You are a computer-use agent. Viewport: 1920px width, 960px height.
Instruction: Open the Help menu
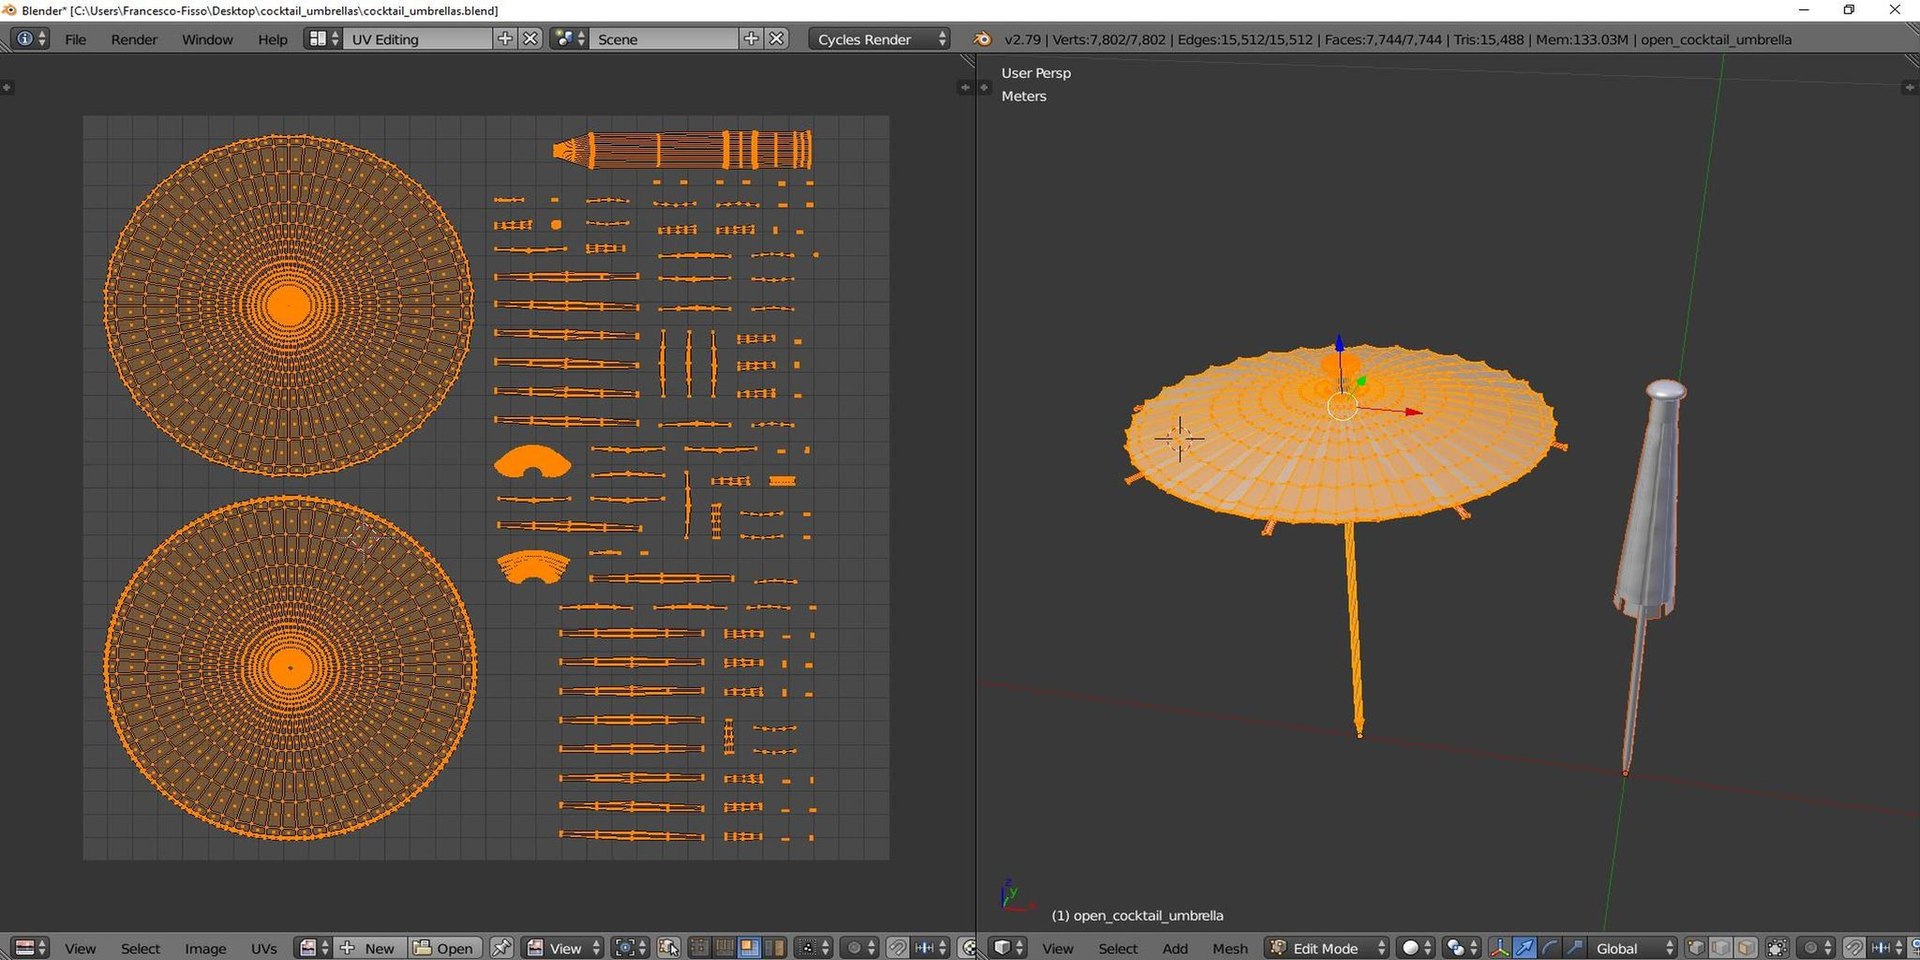(x=272, y=39)
